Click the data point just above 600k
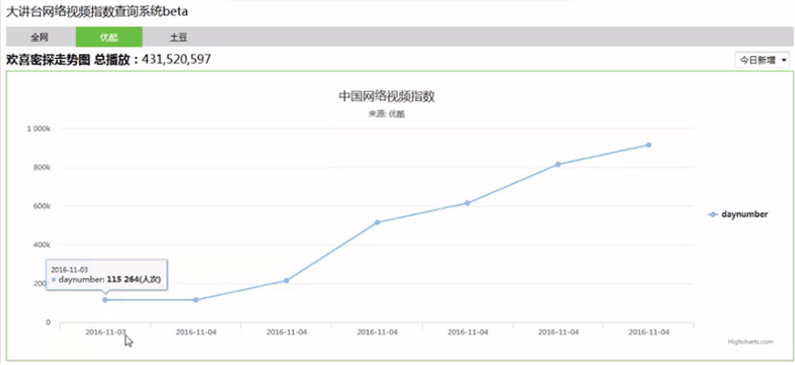 click(x=467, y=203)
